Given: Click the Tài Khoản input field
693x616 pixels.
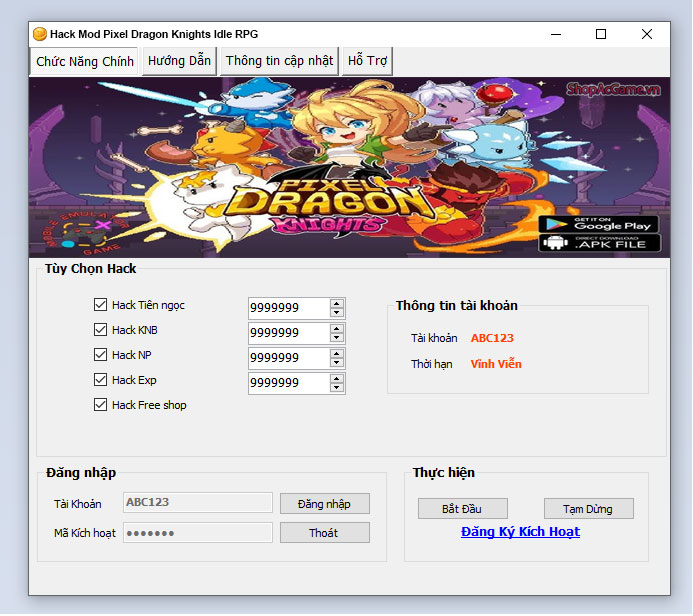Looking at the screenshot, I should [x=198, y=502].
